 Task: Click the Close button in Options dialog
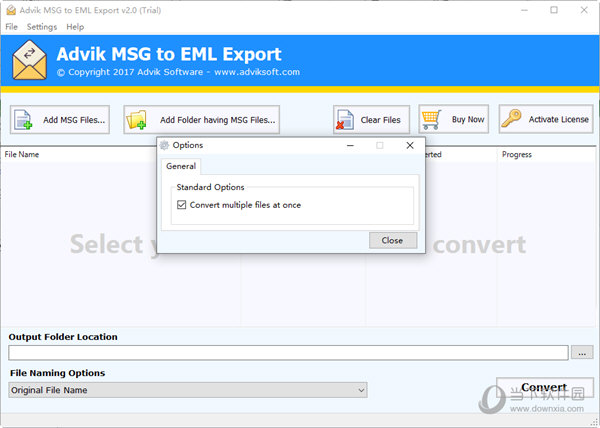coord(393,240)
